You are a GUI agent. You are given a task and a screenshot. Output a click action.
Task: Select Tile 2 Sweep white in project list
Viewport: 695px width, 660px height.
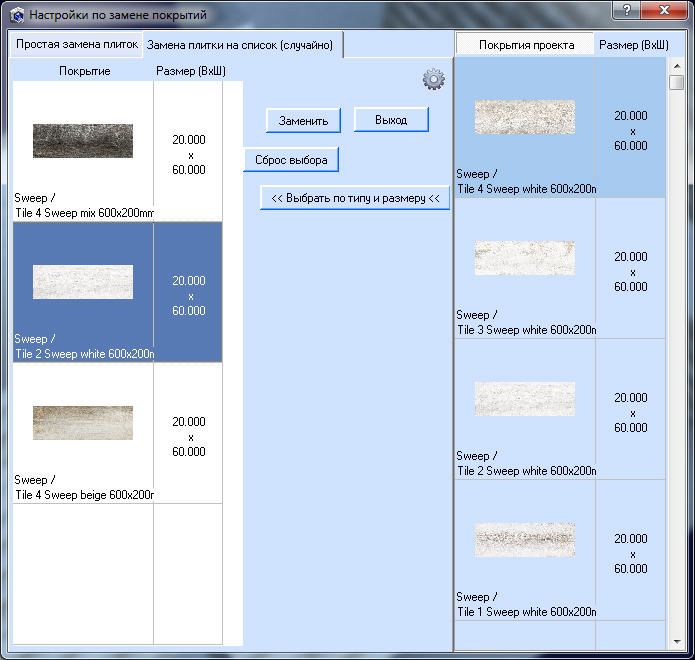(525, 399)
